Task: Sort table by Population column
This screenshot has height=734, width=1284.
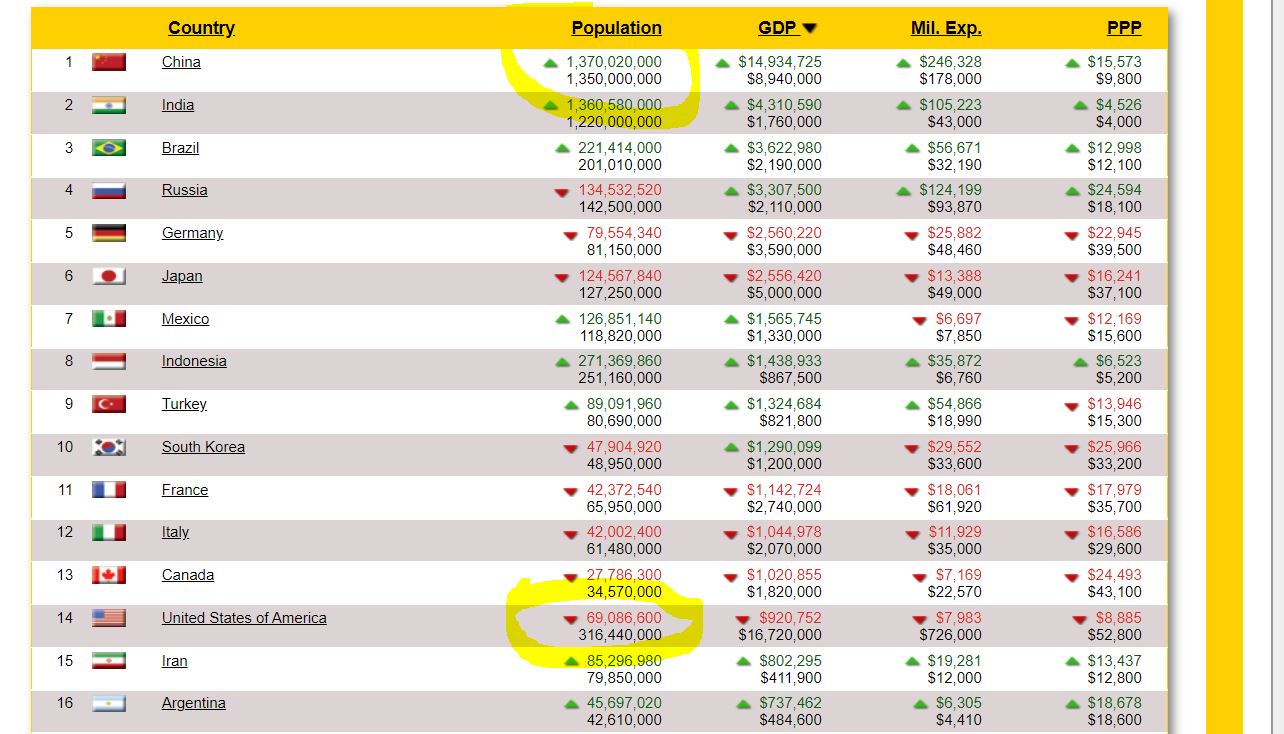Action: (616, 28)
